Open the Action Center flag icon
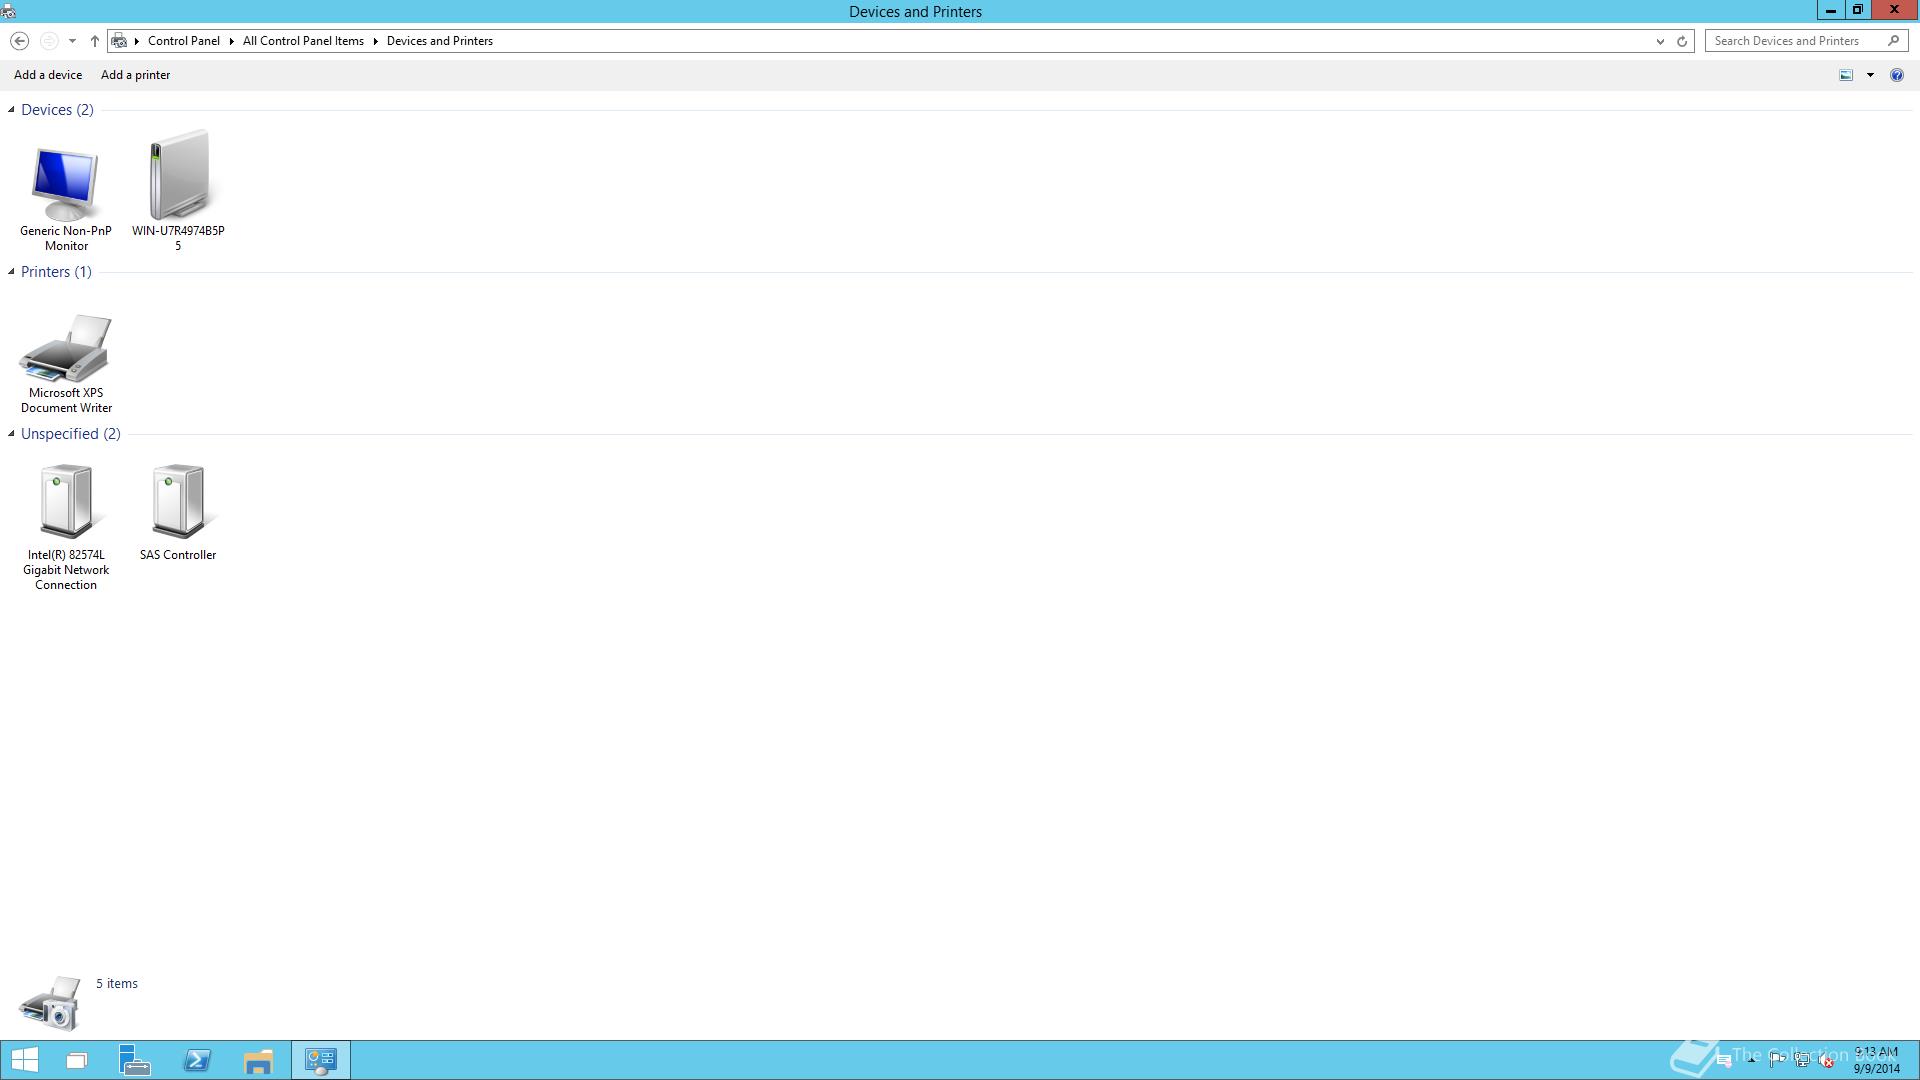This screenshot has width=1920, height=1080. coord(1776,1061)
